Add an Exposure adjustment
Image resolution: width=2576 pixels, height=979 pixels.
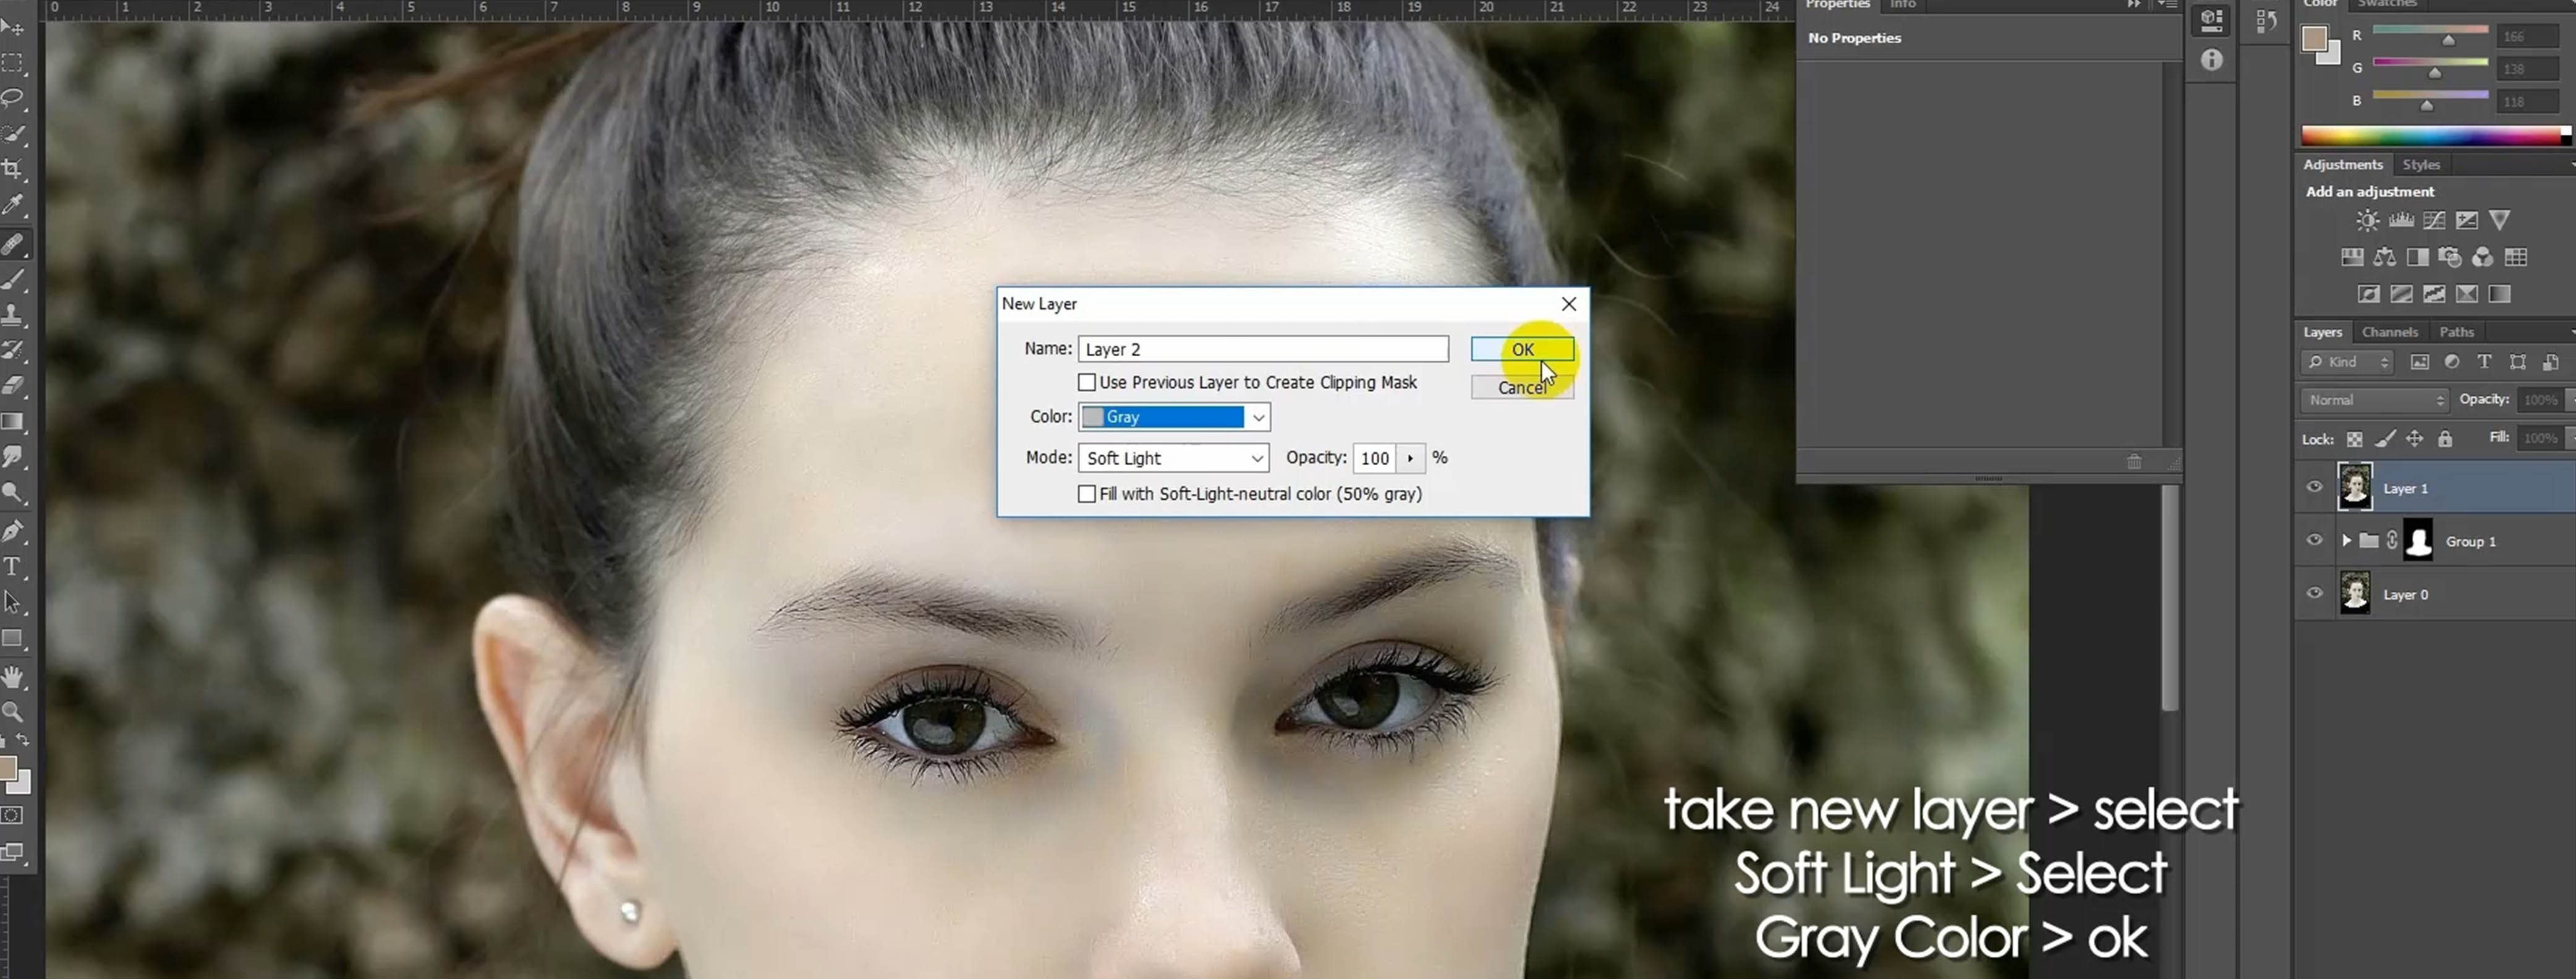2467,221
